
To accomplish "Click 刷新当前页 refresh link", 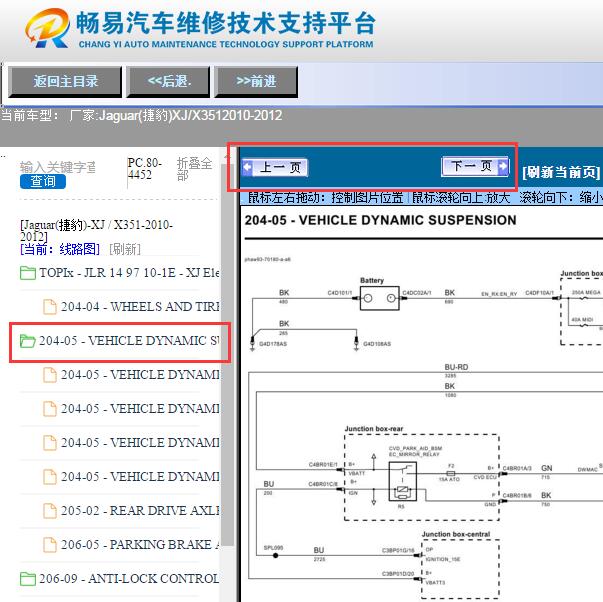I will pos(561,172).
